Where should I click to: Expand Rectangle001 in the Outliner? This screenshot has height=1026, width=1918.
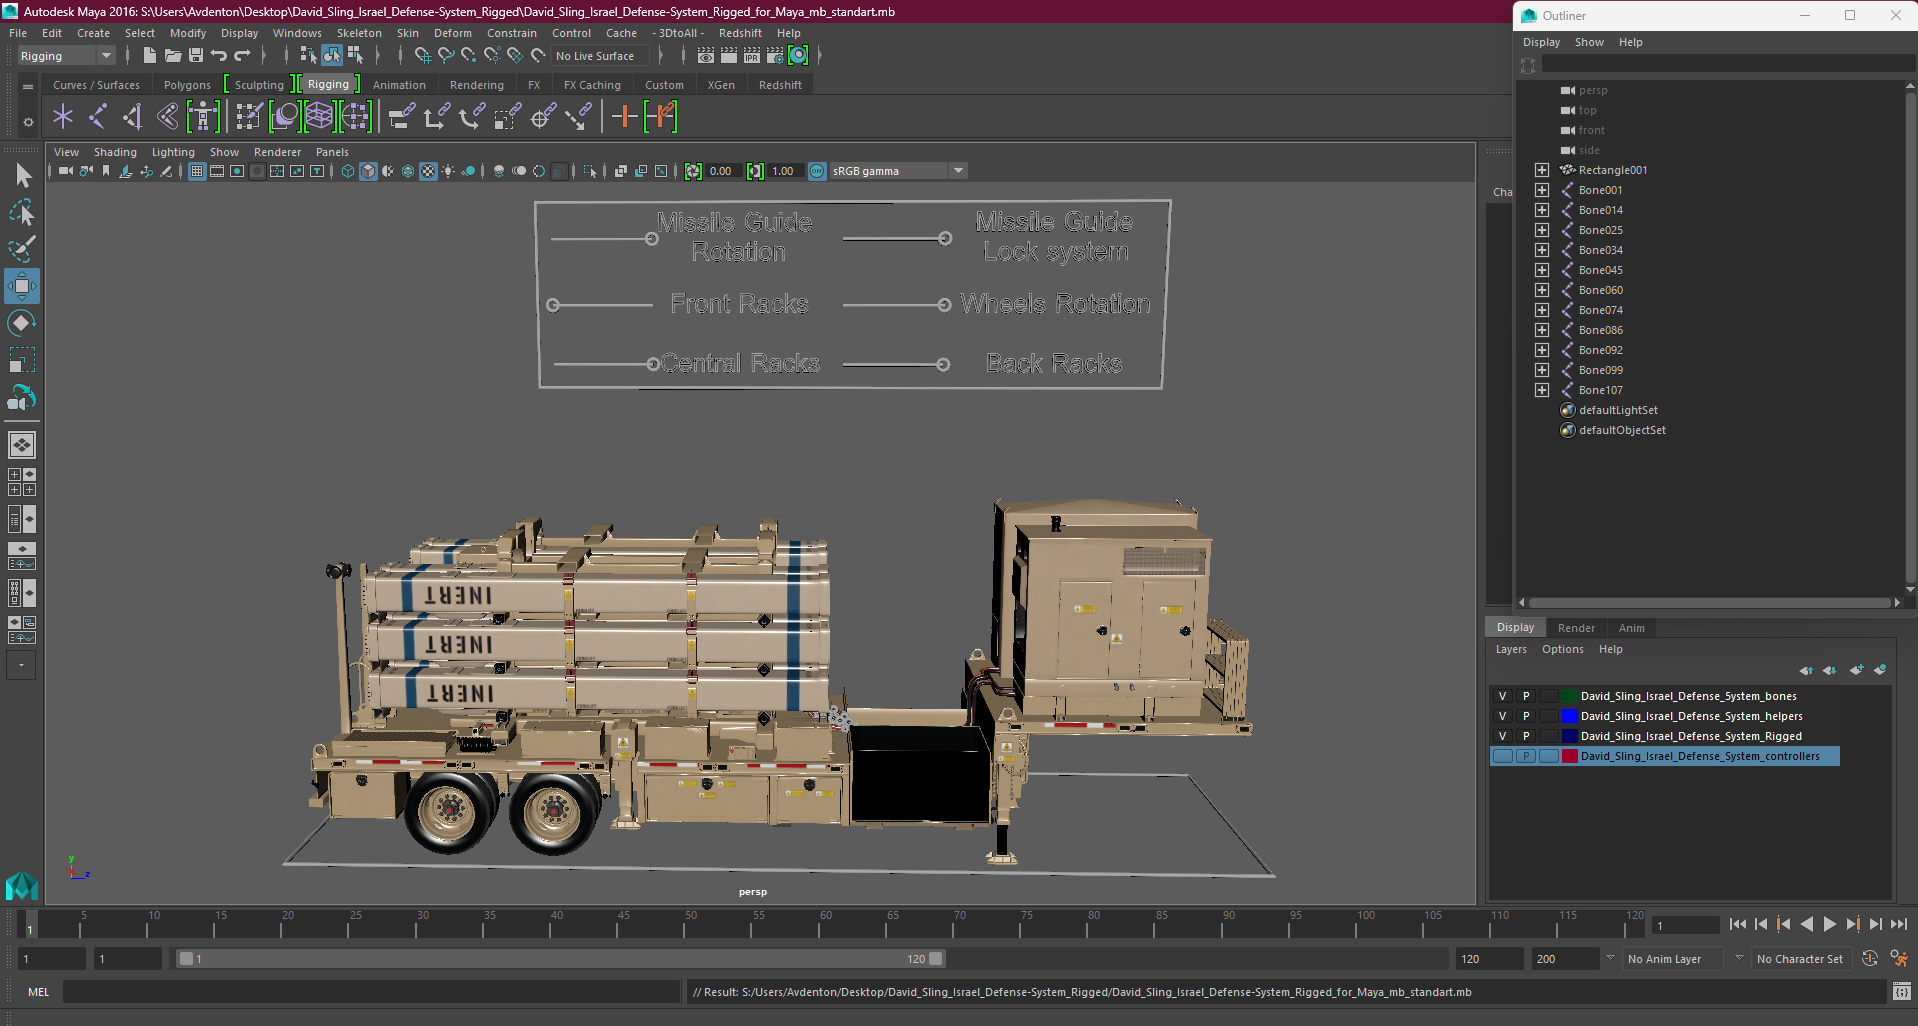(x=1542, y=170)
